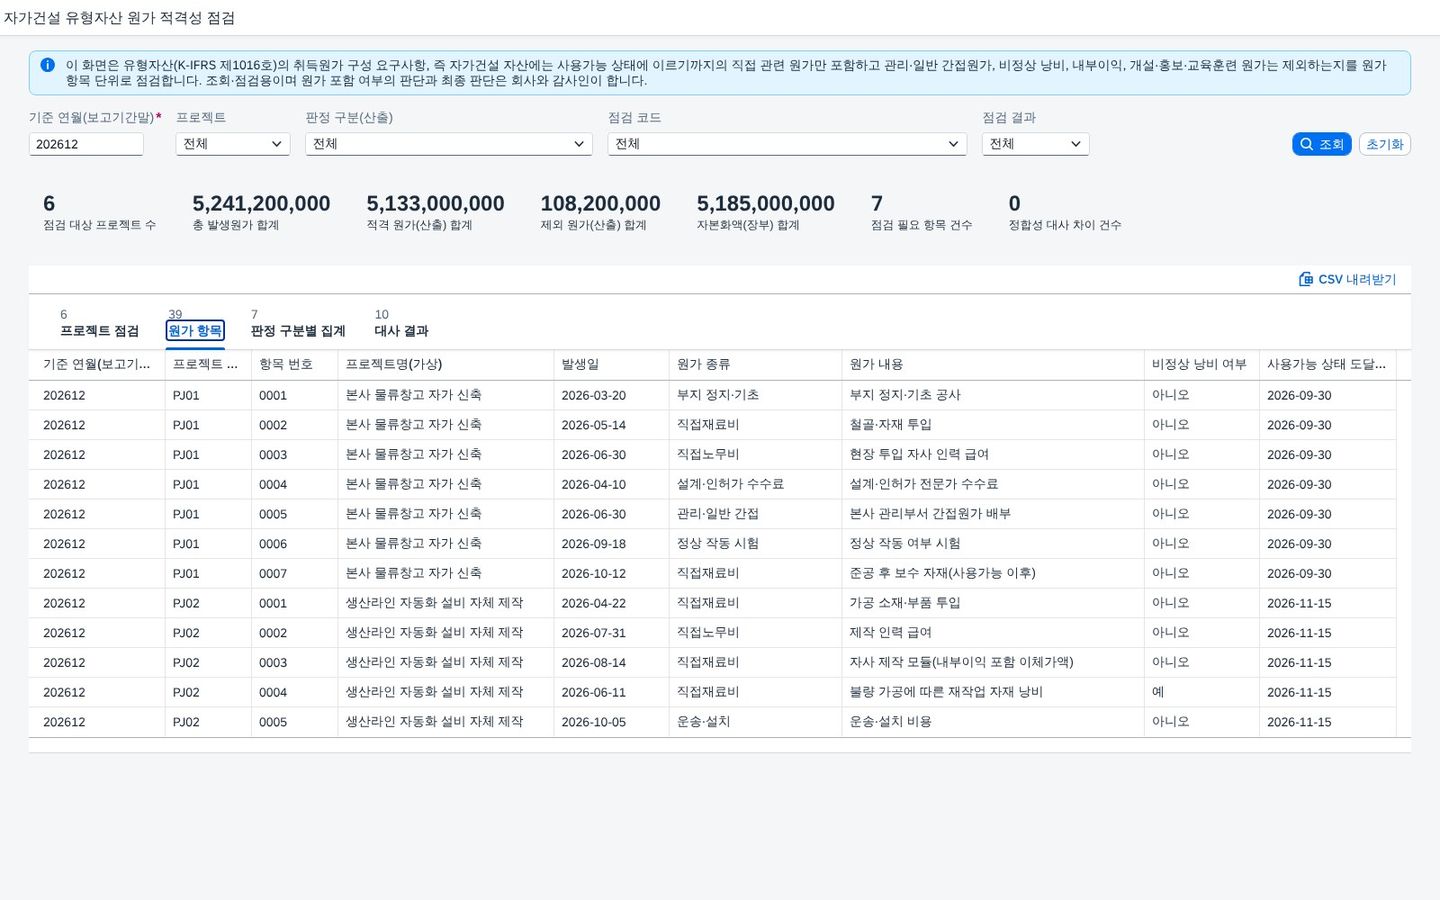The width and height of the screenshot is (1440, 900).
Task: Click the CSV download icon
Action: click(x=1306, y=279)
